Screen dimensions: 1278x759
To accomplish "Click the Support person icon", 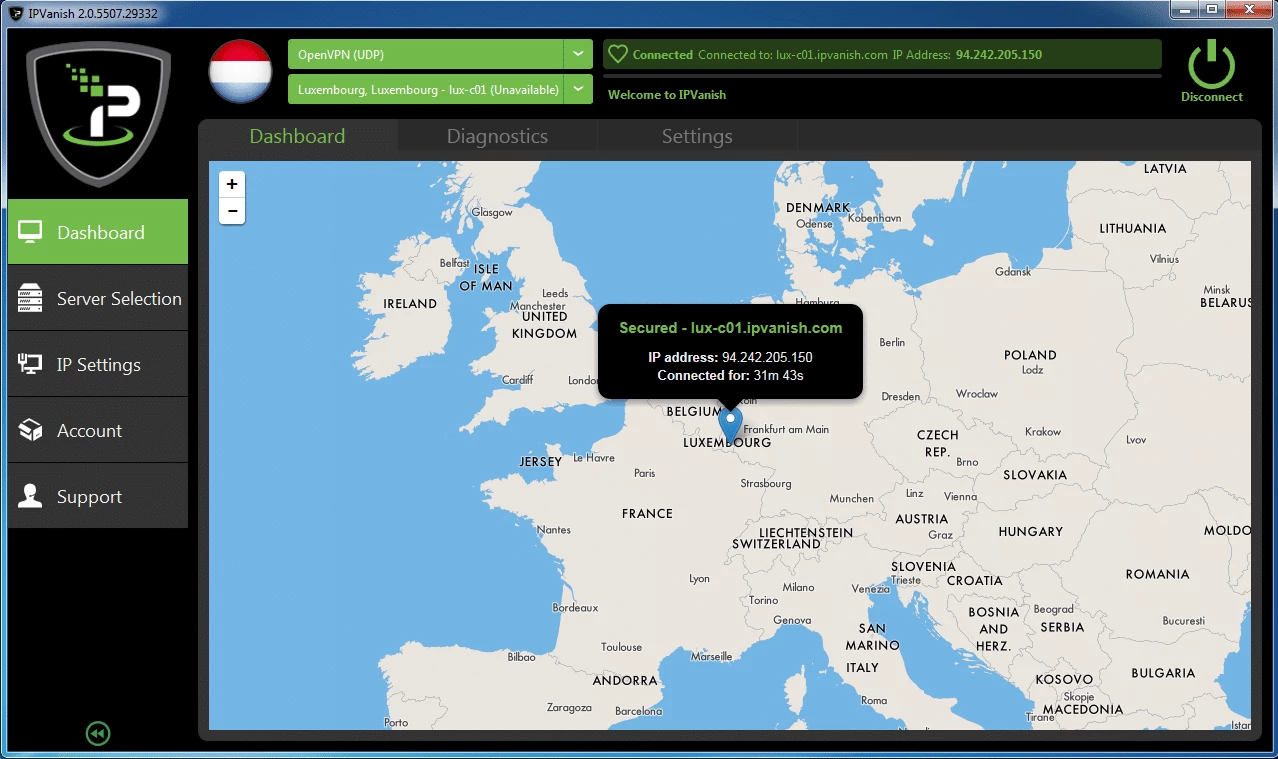I will [x=30, y=496].
